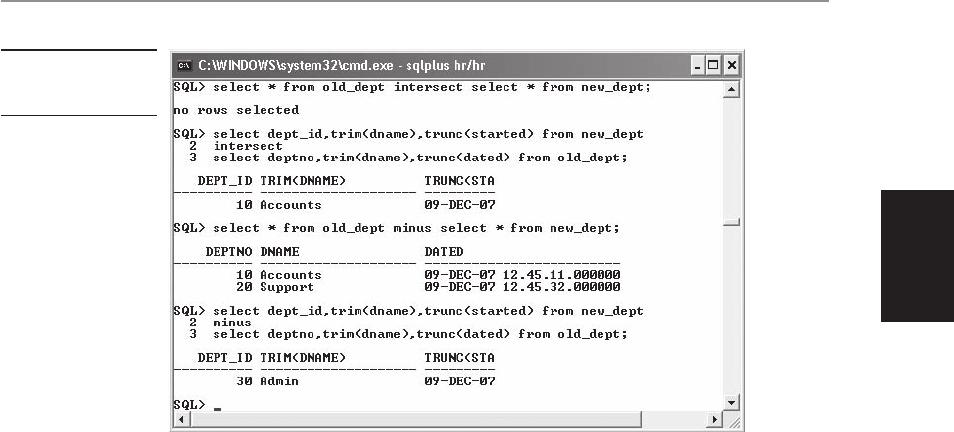The image size is (954, 432).
Task: Click the first intersect query line
Action: coord(412,87)
